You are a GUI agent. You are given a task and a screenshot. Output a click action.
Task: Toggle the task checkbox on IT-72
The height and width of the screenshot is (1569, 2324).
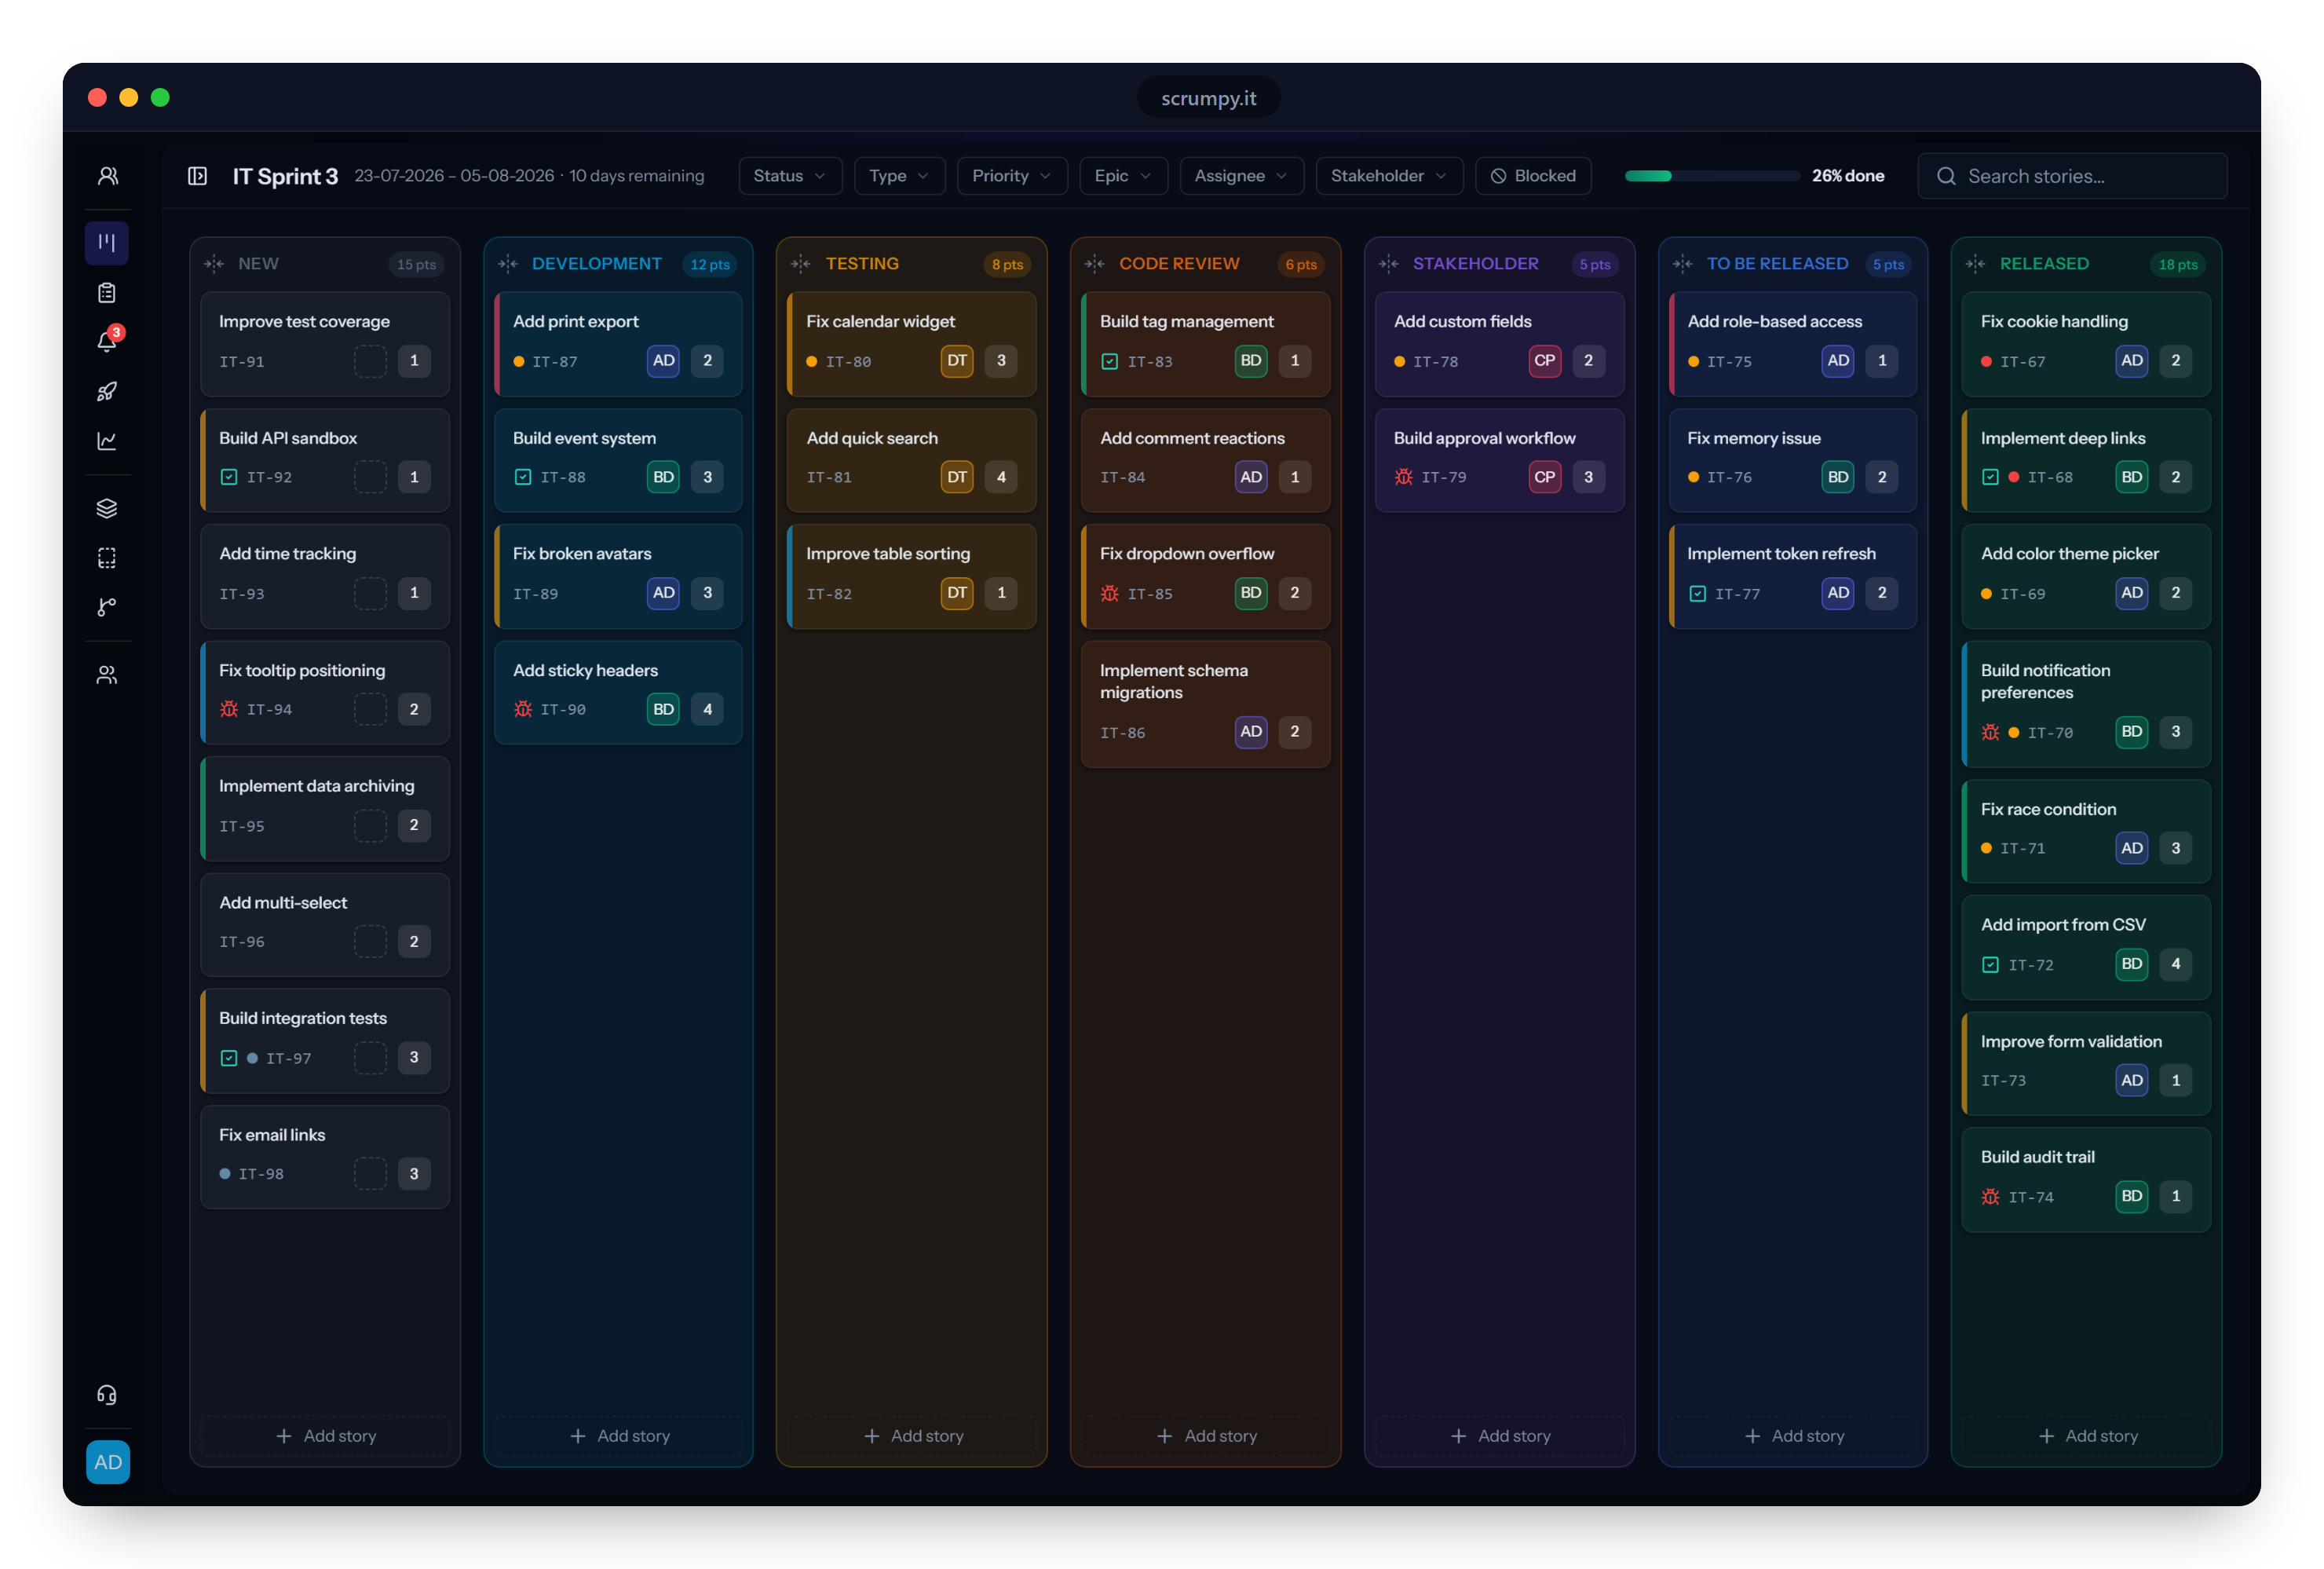point(1991,964)
